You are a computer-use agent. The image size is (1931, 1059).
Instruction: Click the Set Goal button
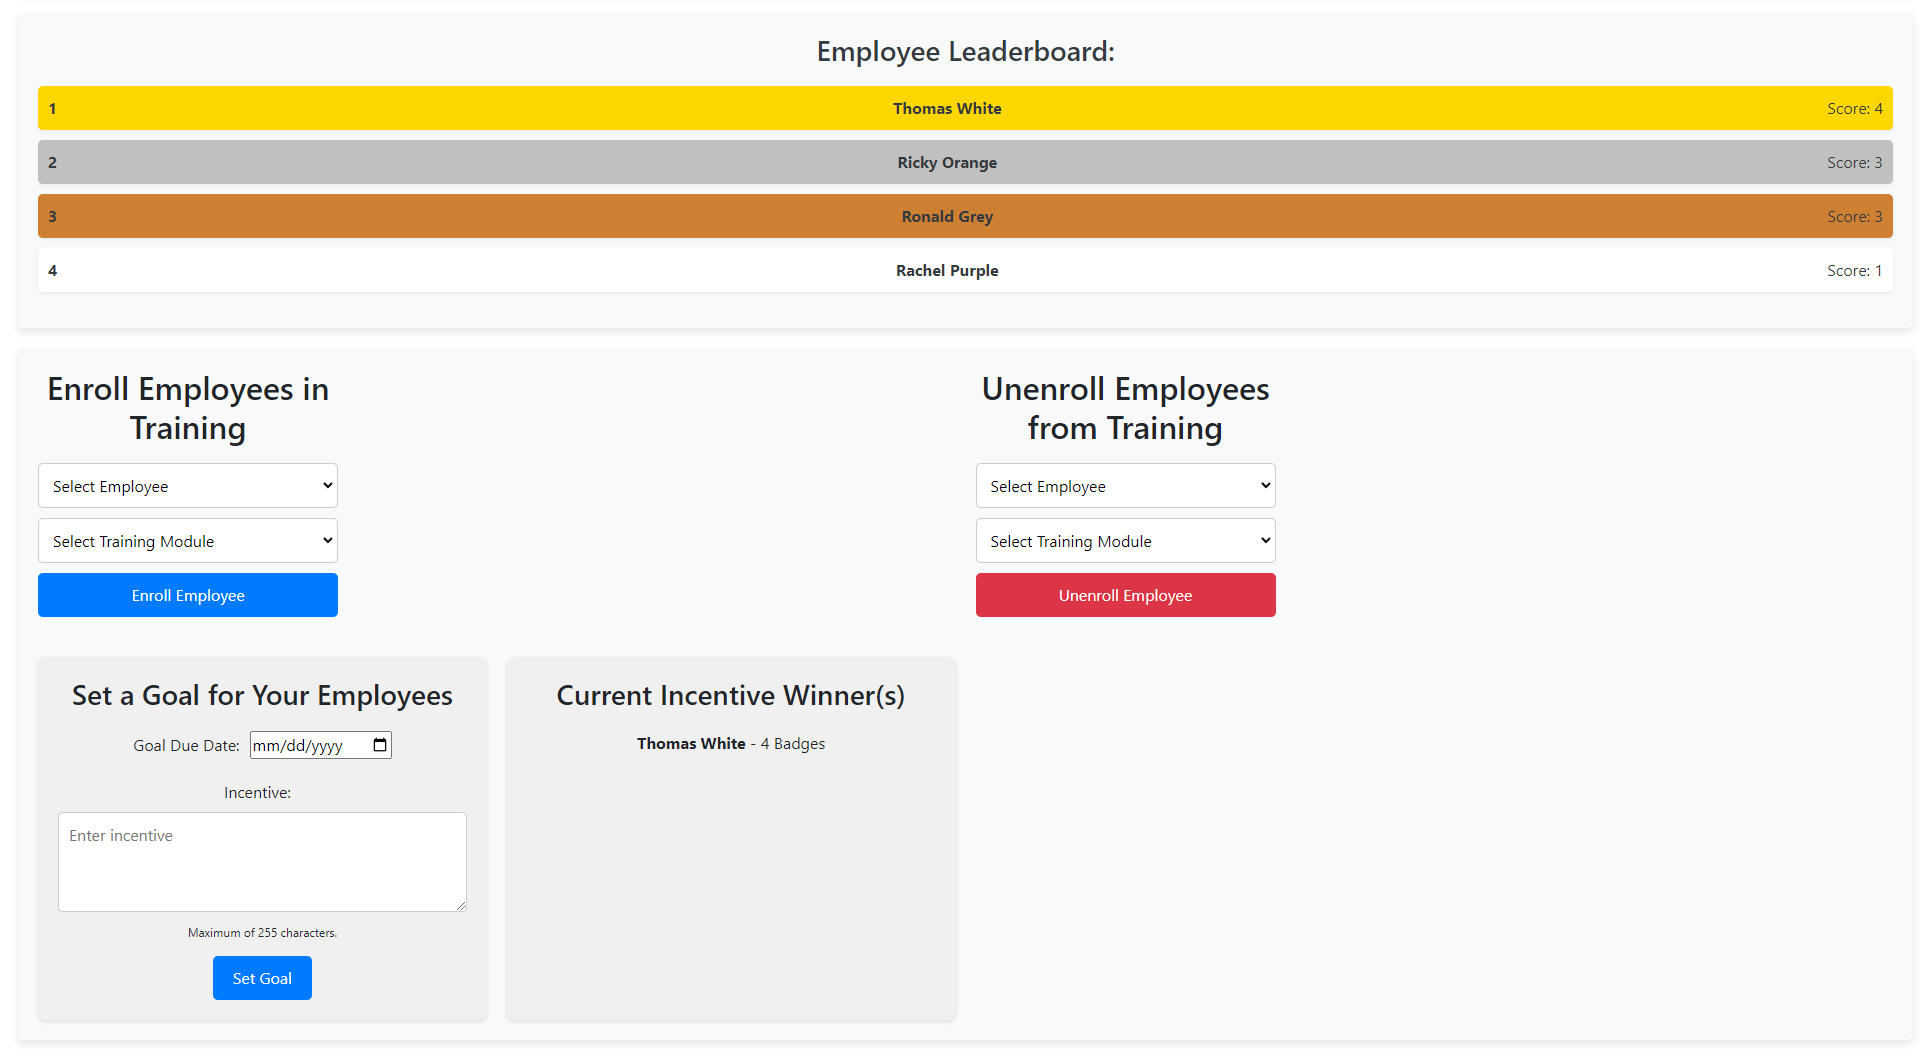(262, 978)
